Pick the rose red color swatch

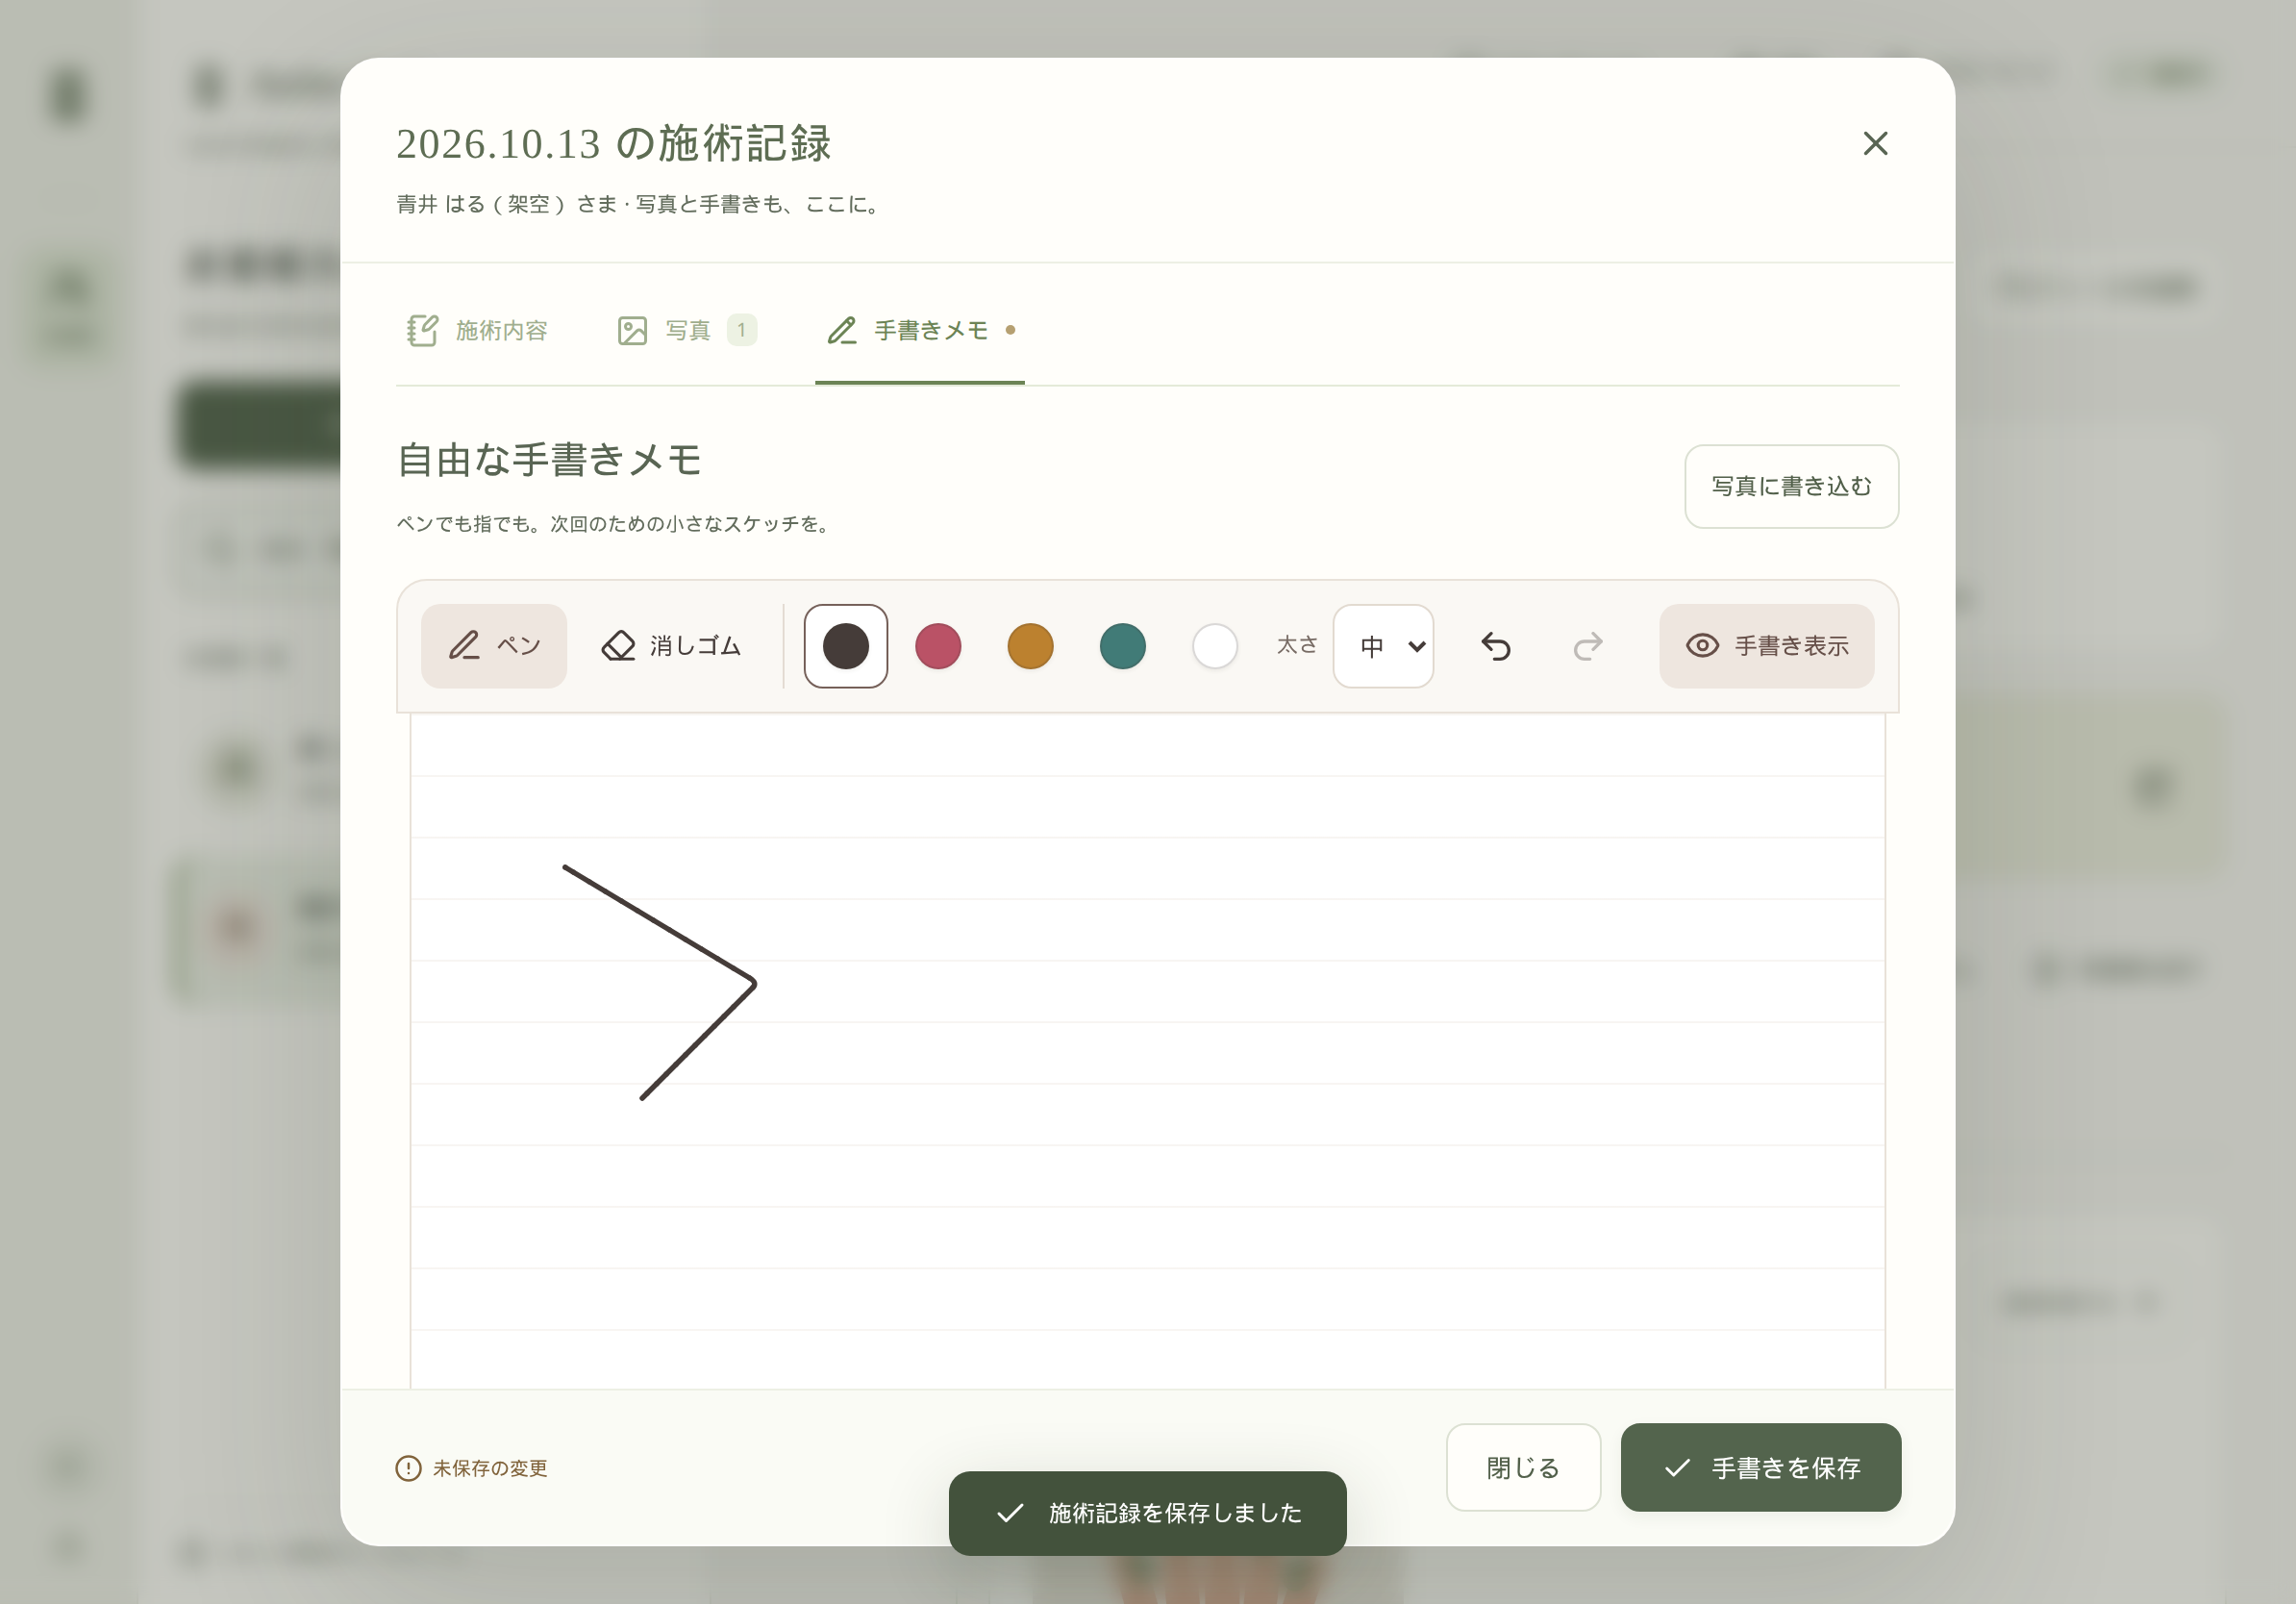[x=938, y=646]
